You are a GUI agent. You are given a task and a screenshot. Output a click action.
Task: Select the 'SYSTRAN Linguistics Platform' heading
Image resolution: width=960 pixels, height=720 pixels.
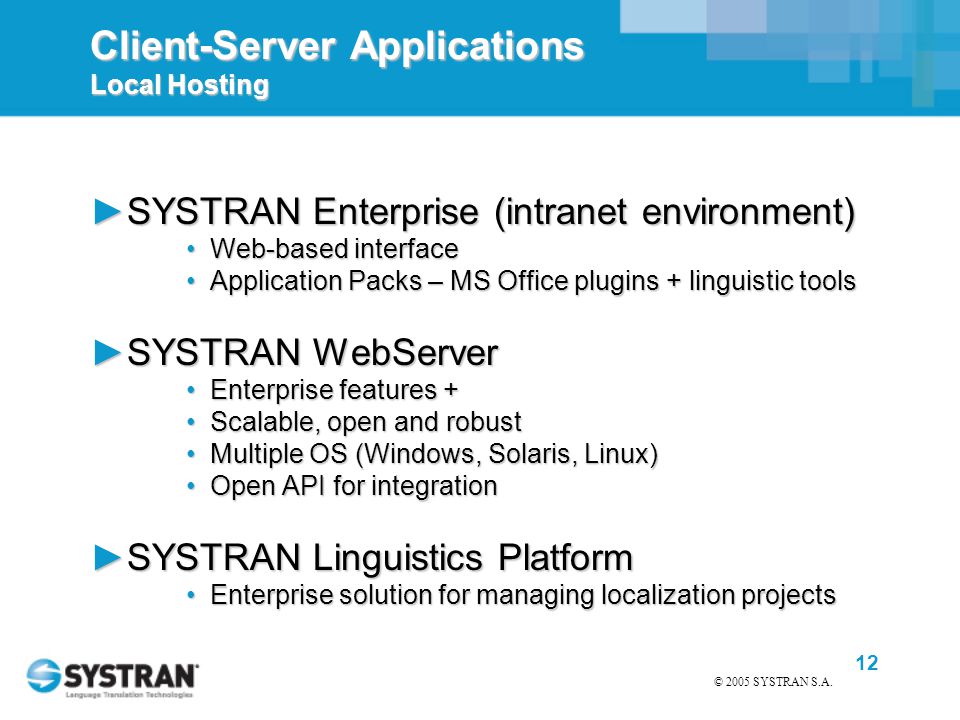pyautogui.click(x=380, y=558)
